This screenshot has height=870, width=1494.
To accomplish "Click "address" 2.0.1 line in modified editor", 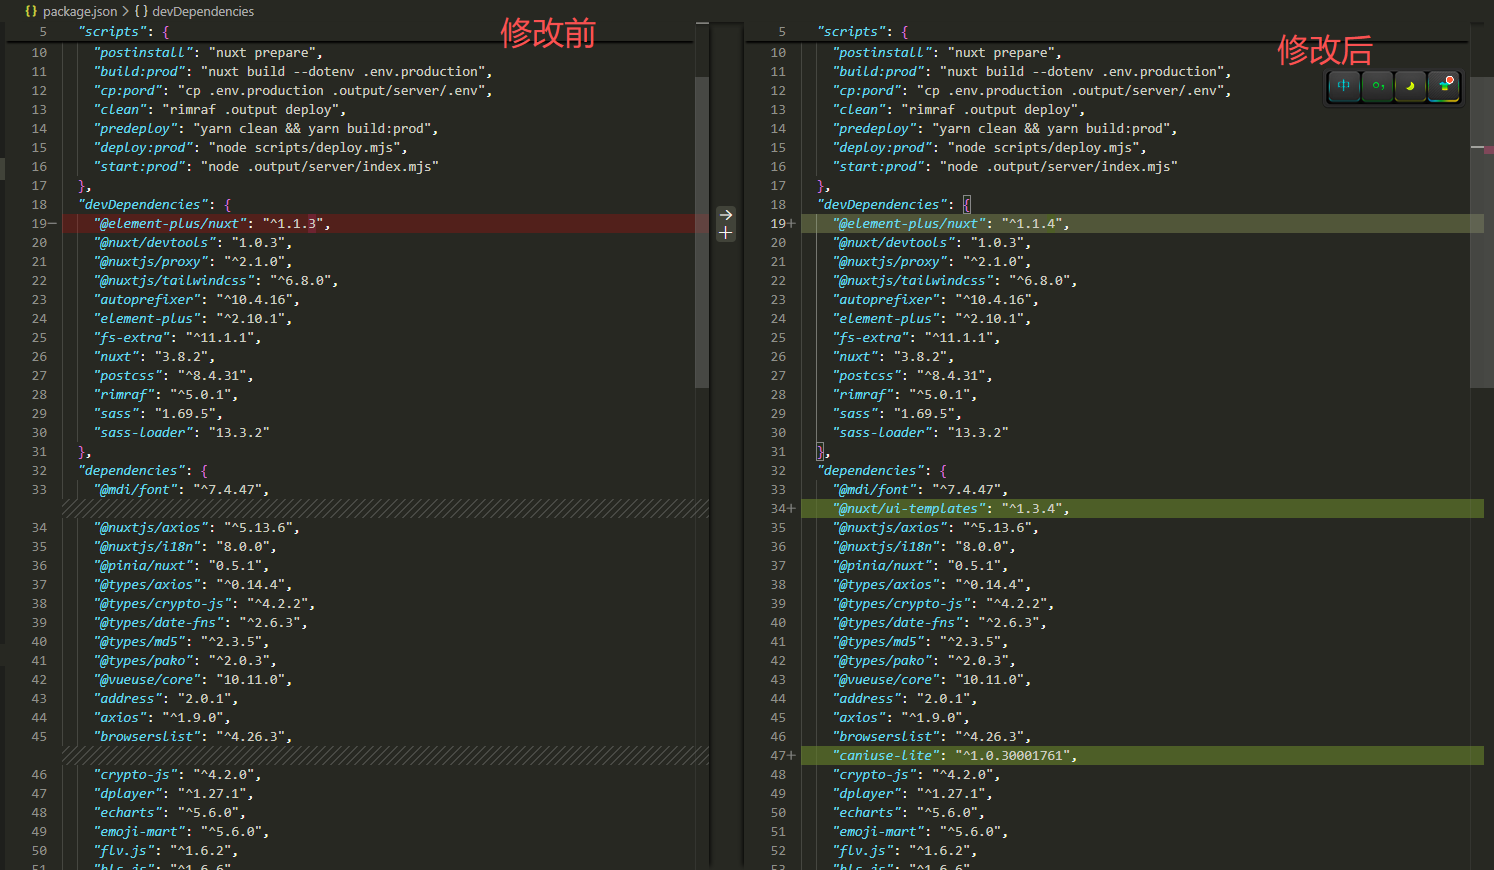I will (905, 699).
